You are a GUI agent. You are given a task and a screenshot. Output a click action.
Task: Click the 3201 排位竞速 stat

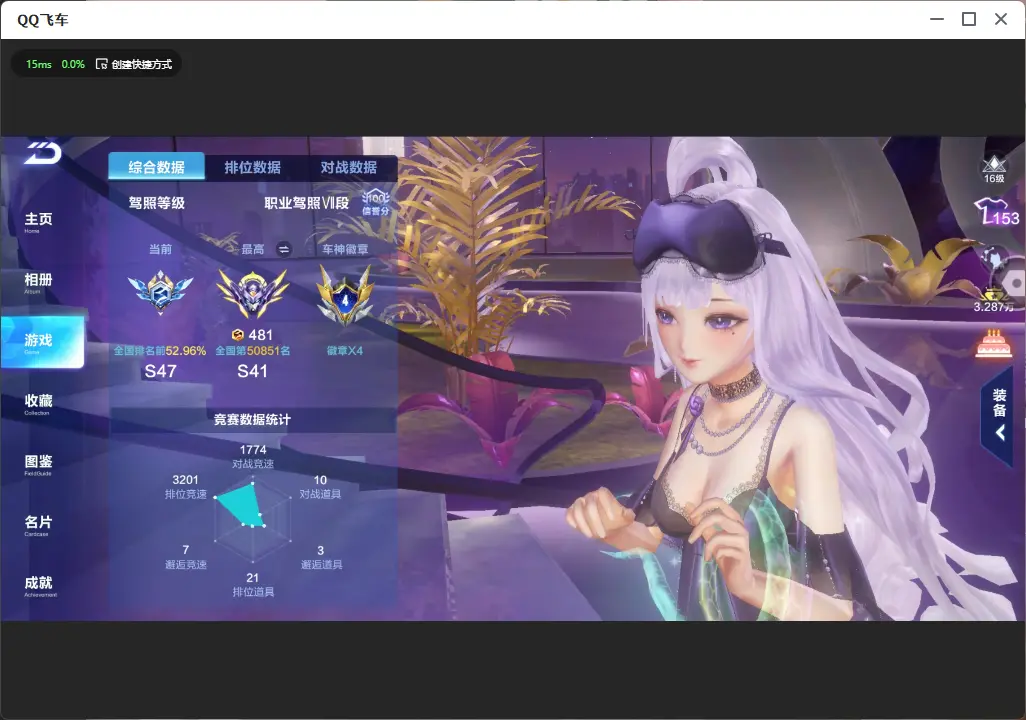pos(186,486)
